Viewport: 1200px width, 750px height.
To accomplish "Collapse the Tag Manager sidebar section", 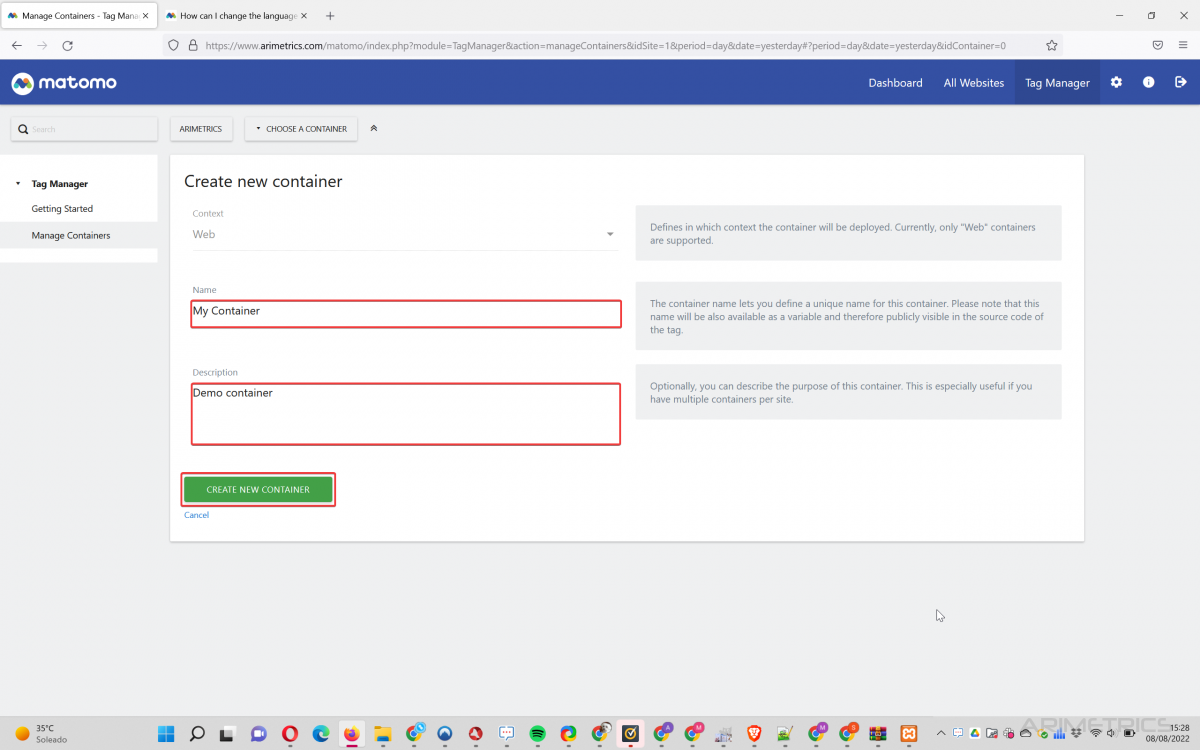I will pyautogui.click(x=18, y=184).
